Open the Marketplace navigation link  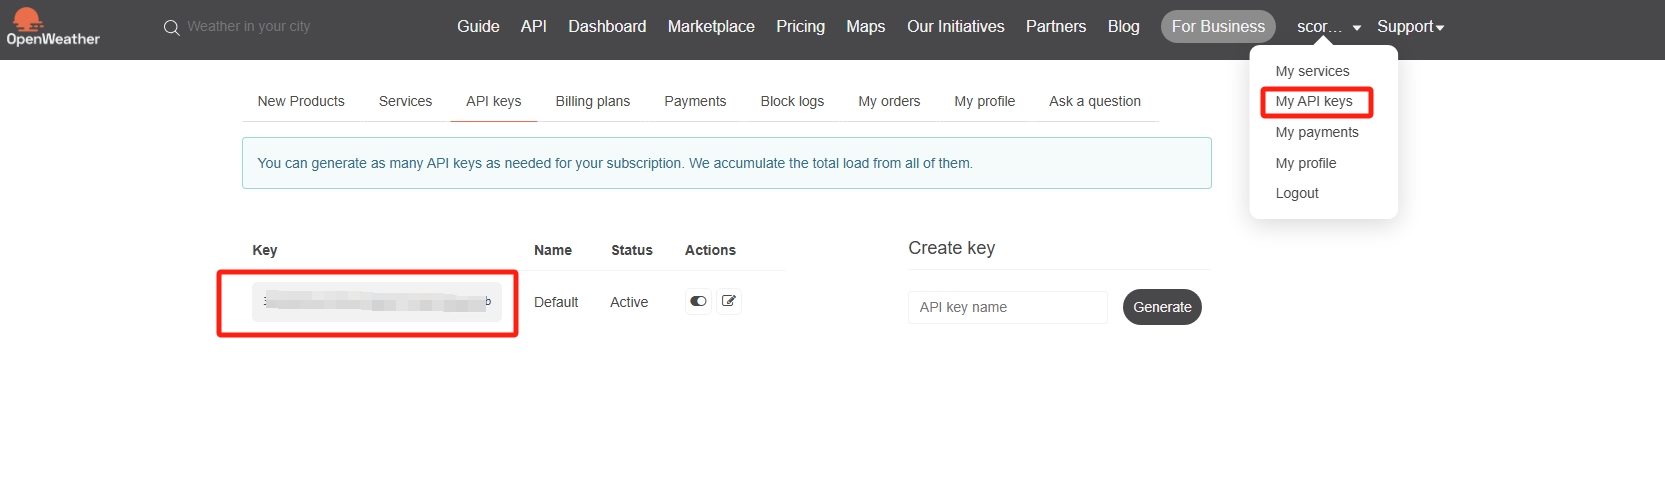tap(711, 27)
